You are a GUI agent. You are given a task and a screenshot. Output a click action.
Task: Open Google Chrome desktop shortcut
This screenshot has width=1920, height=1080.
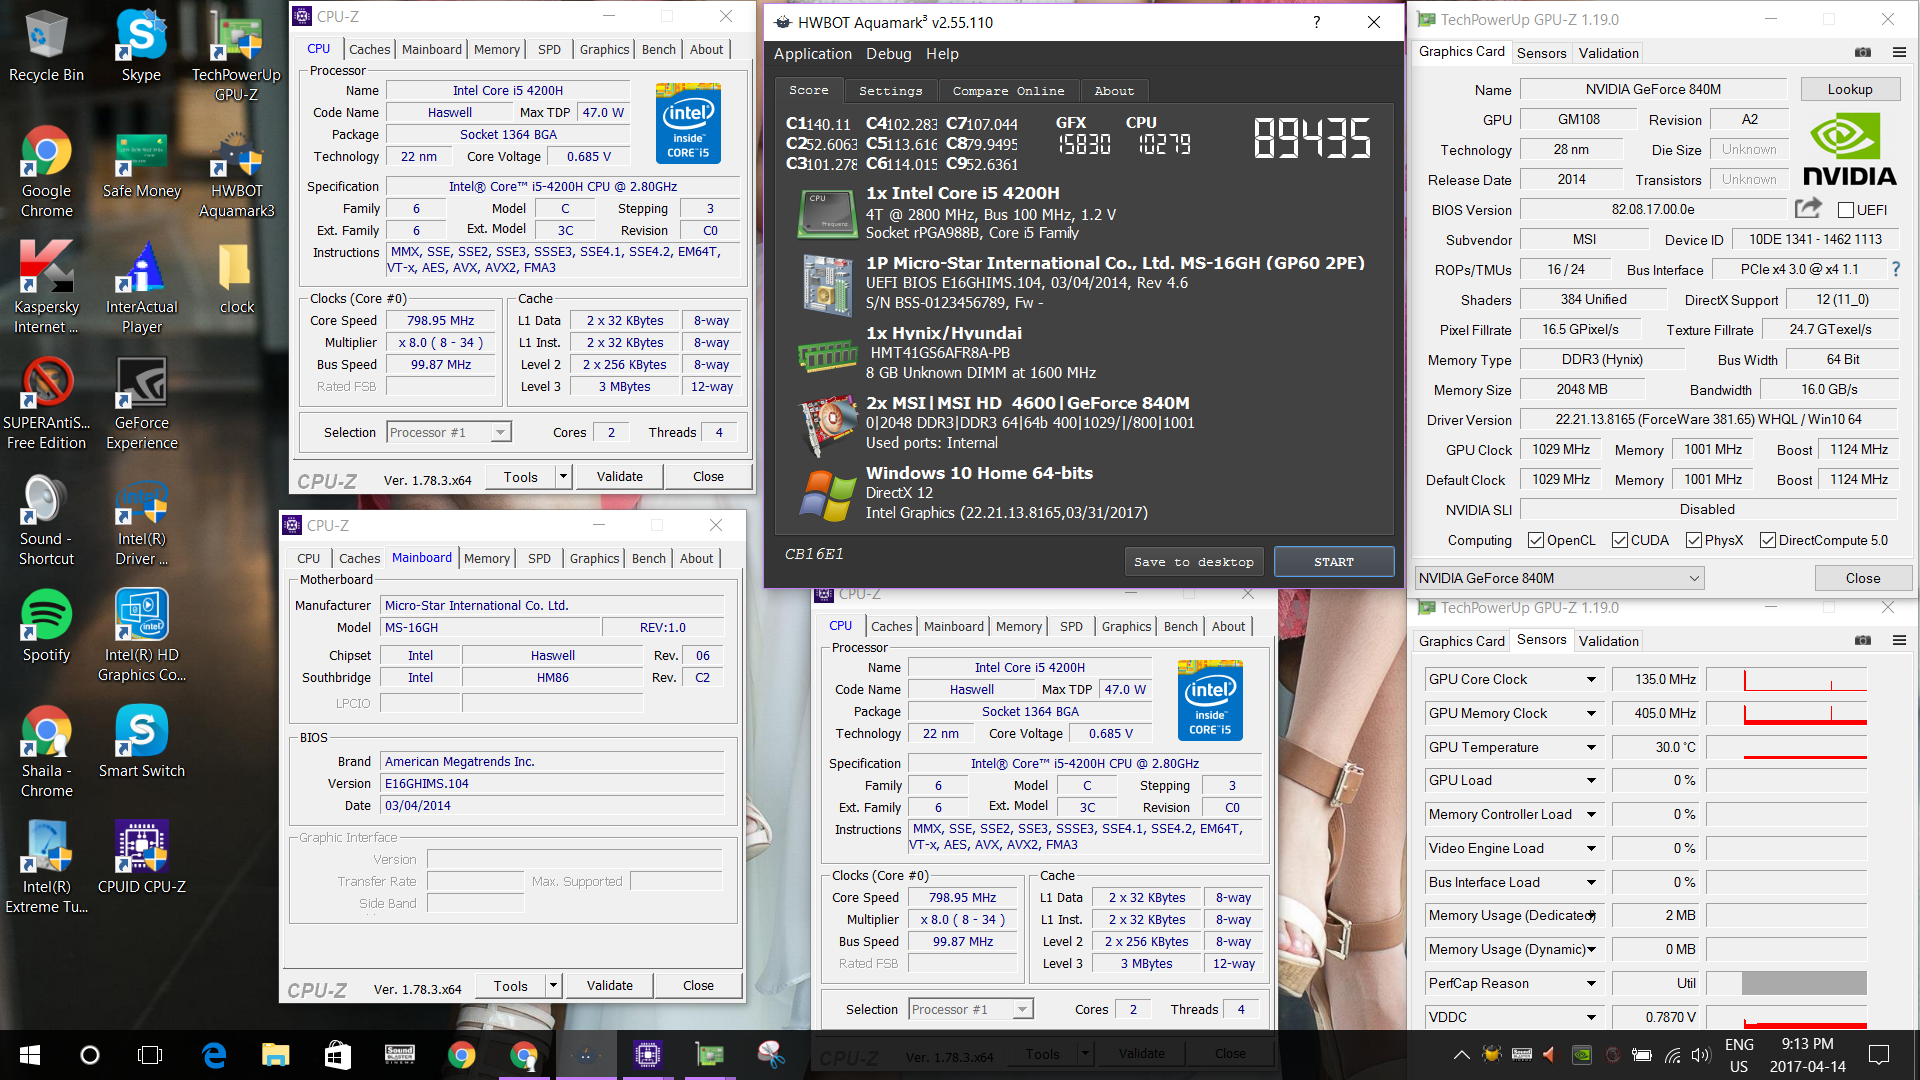46,172
